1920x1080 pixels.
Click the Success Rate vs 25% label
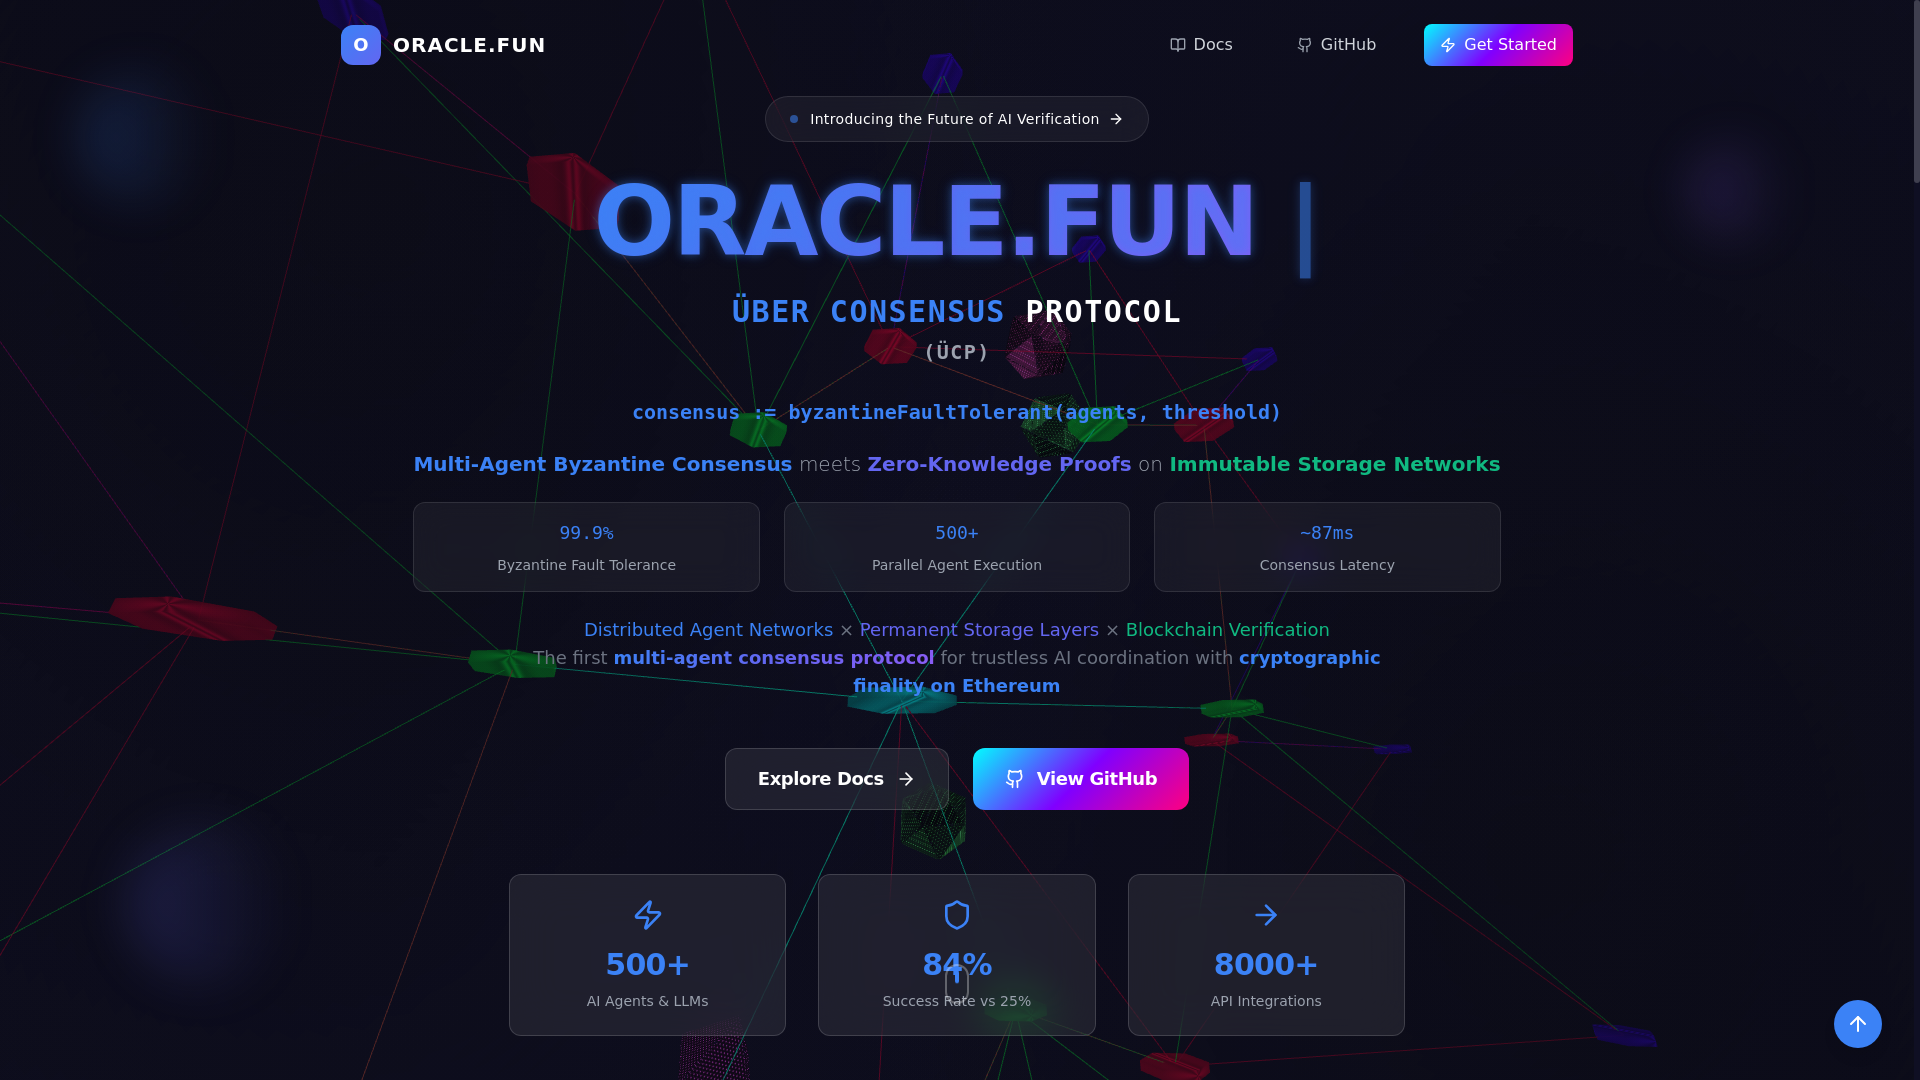(957, 1001)
